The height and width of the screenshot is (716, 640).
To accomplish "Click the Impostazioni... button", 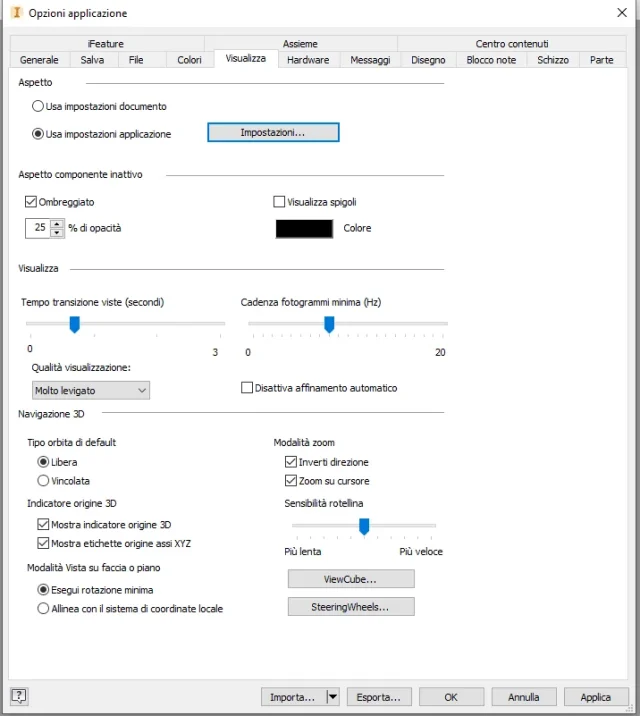I will coord(273,132).
